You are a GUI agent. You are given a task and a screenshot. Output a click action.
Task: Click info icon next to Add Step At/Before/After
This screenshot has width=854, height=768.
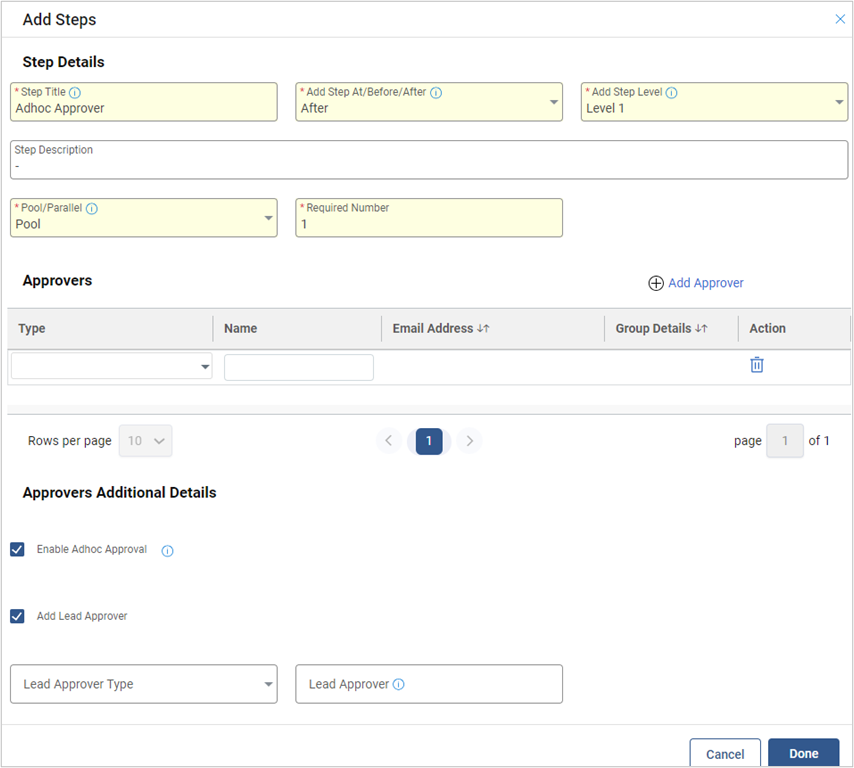[436, 92]
